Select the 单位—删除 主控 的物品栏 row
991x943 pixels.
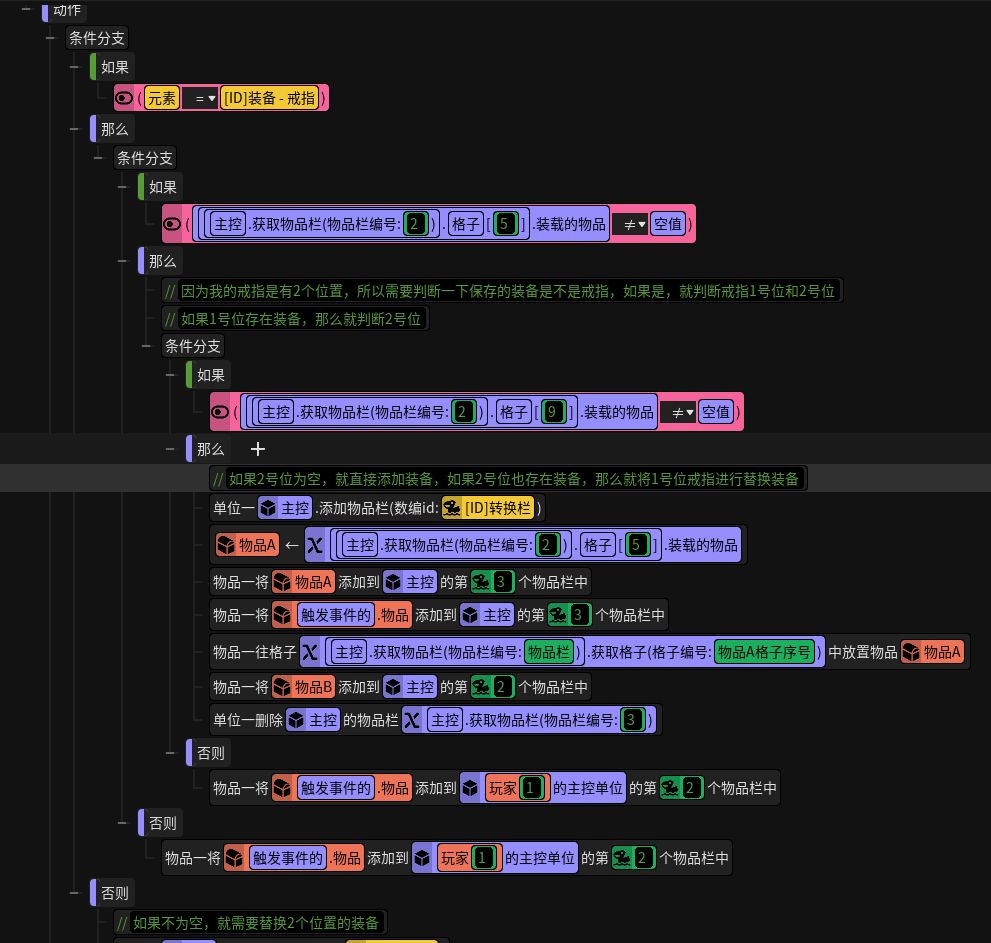435,720
